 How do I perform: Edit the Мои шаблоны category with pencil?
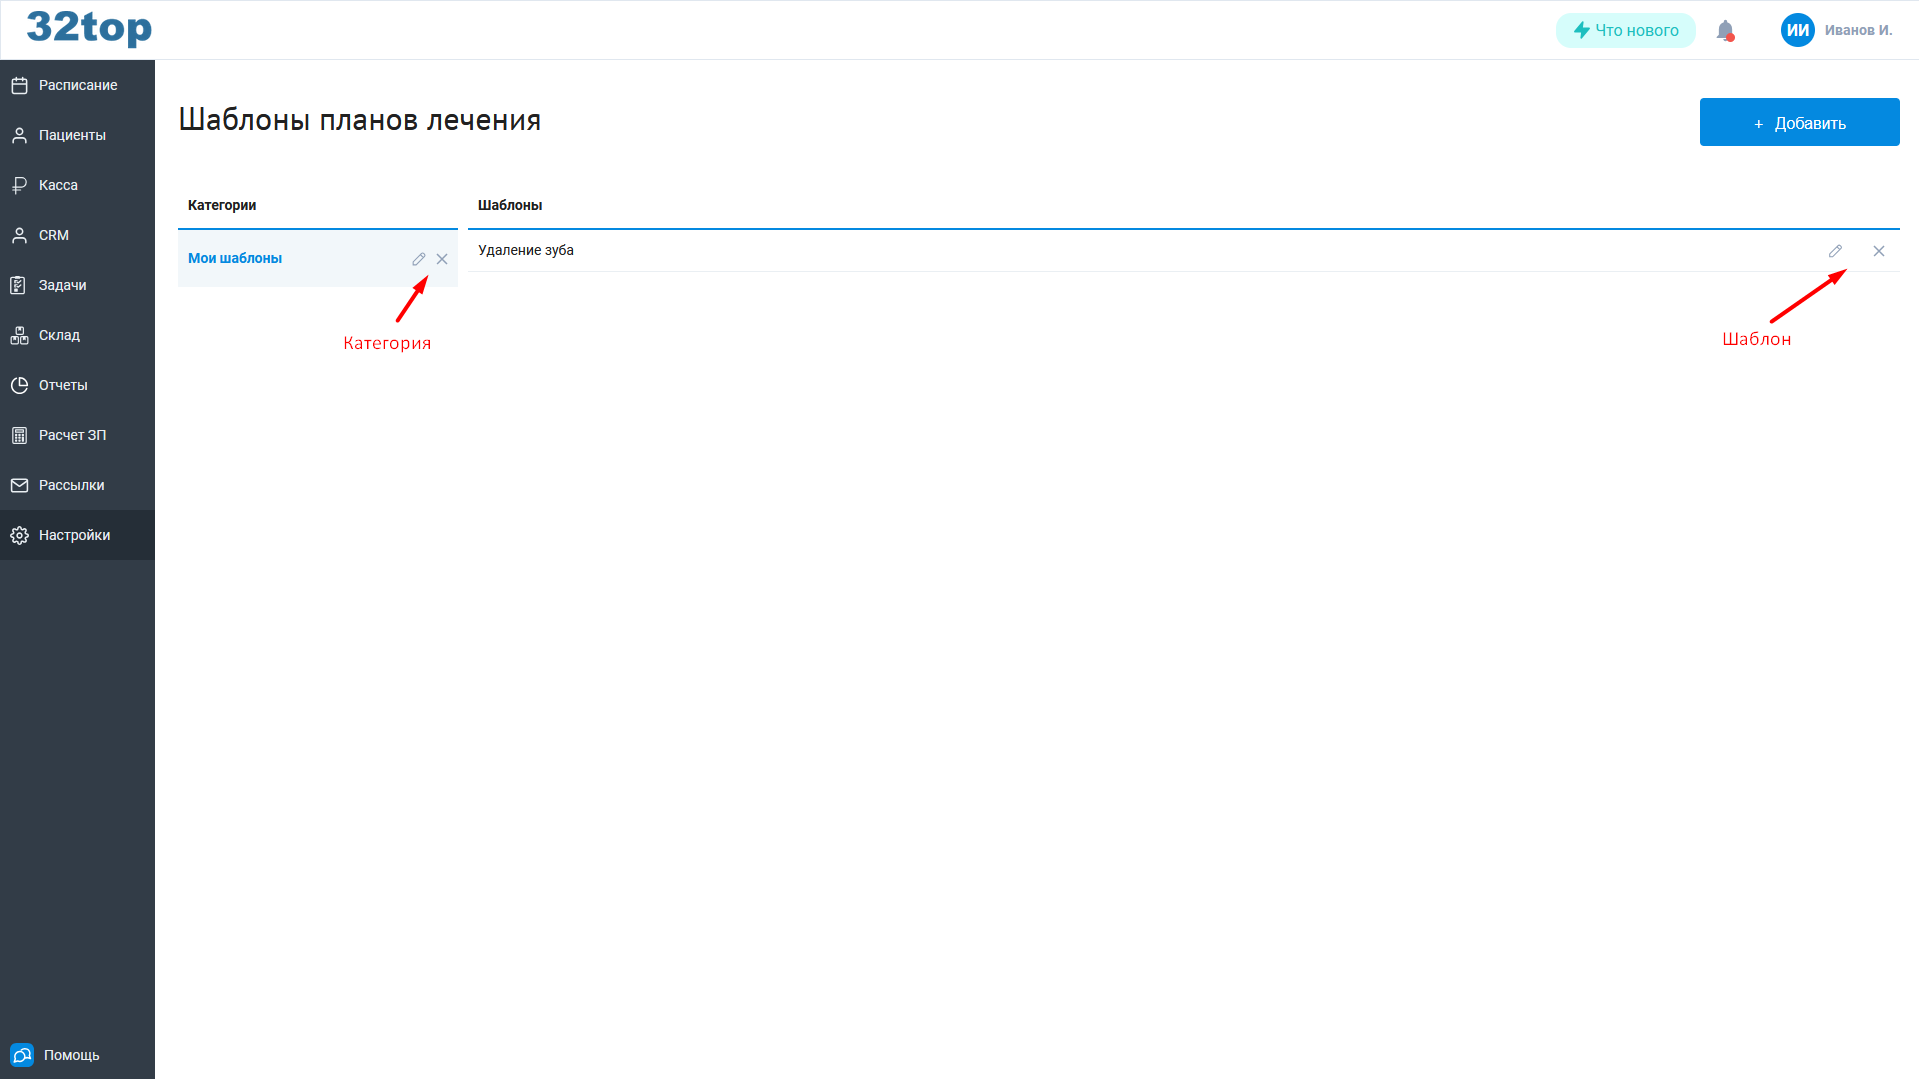(x=419, y=259)
